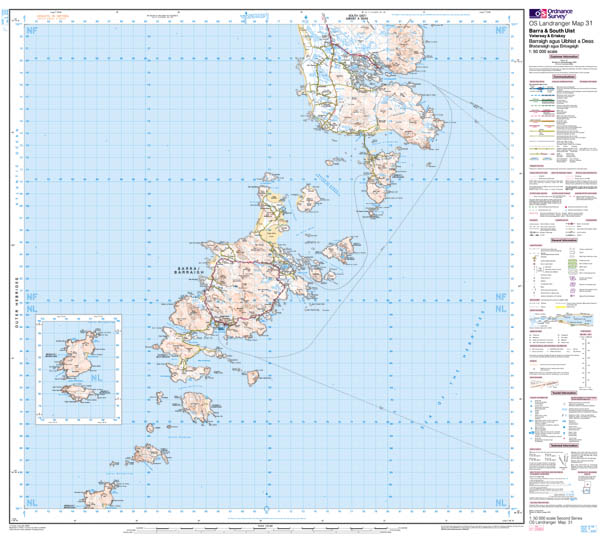Click the '1:50 000 scale' text under the titles
The image size is (600, 536).
543,51
